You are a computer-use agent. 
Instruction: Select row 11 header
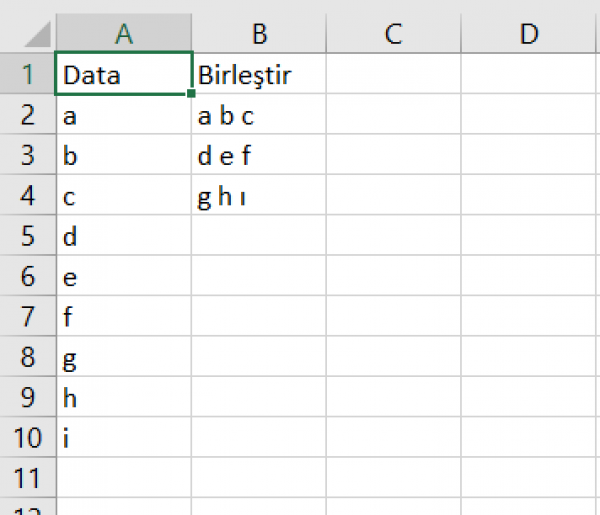pos(28,478)
